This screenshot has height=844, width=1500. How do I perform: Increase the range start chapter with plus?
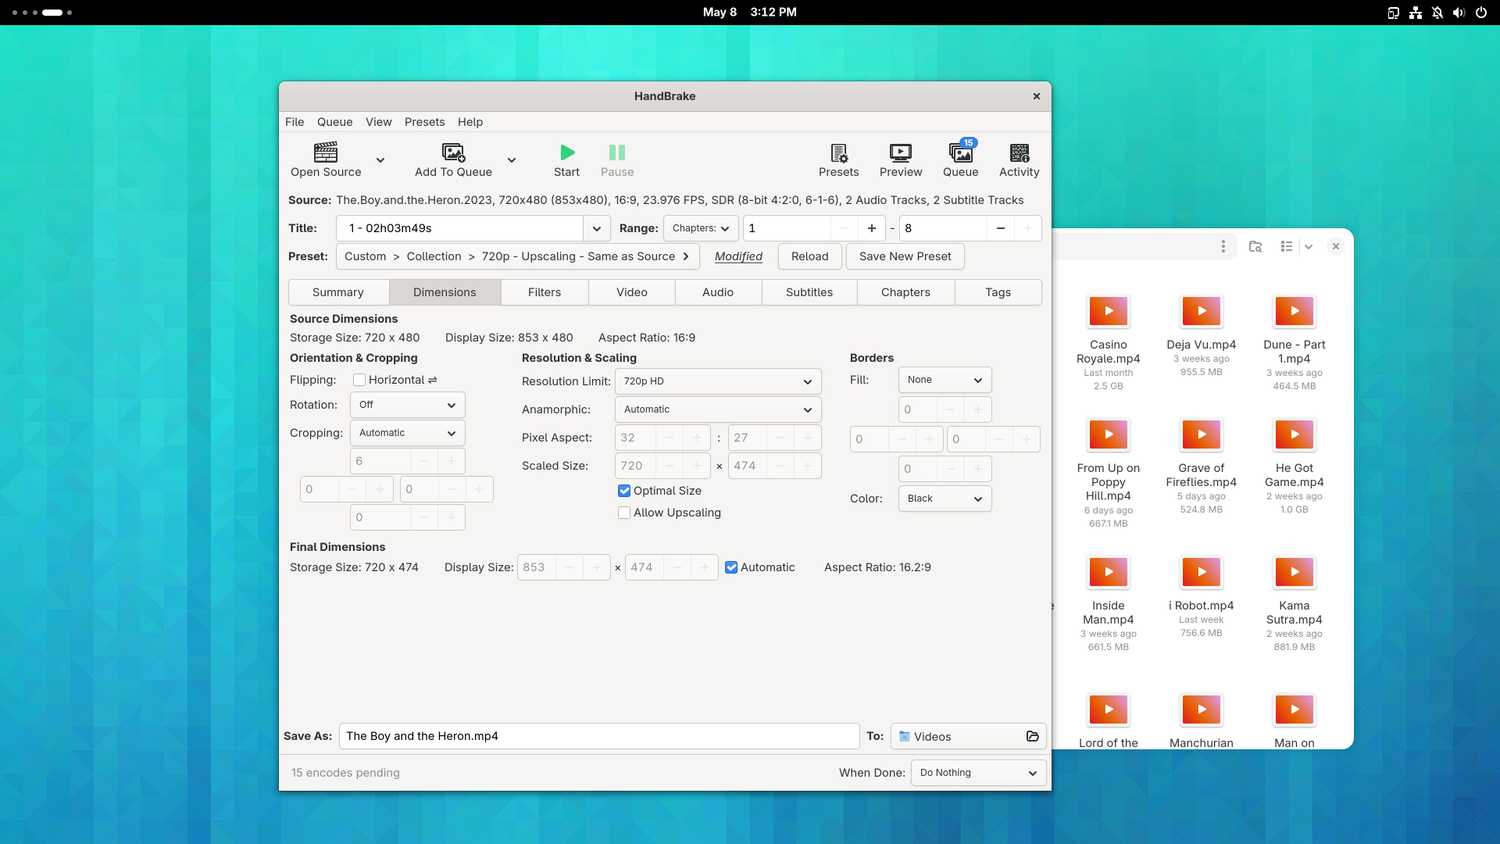click(x=871, y=228)
